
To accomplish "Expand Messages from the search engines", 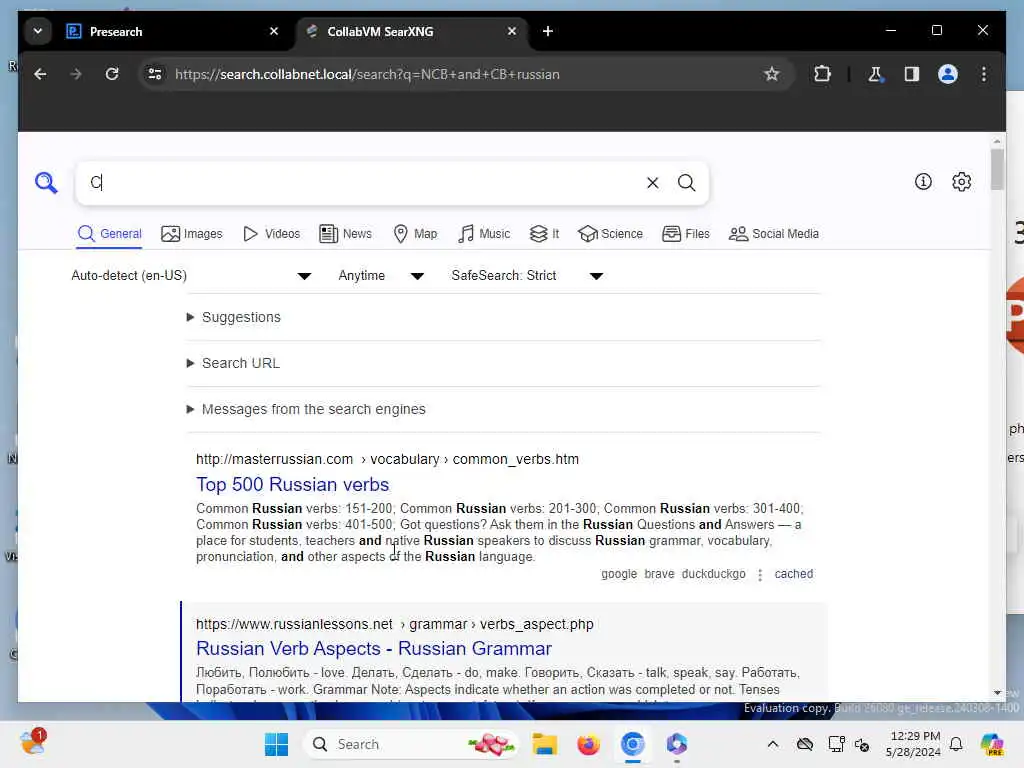I will coord(306,409).
